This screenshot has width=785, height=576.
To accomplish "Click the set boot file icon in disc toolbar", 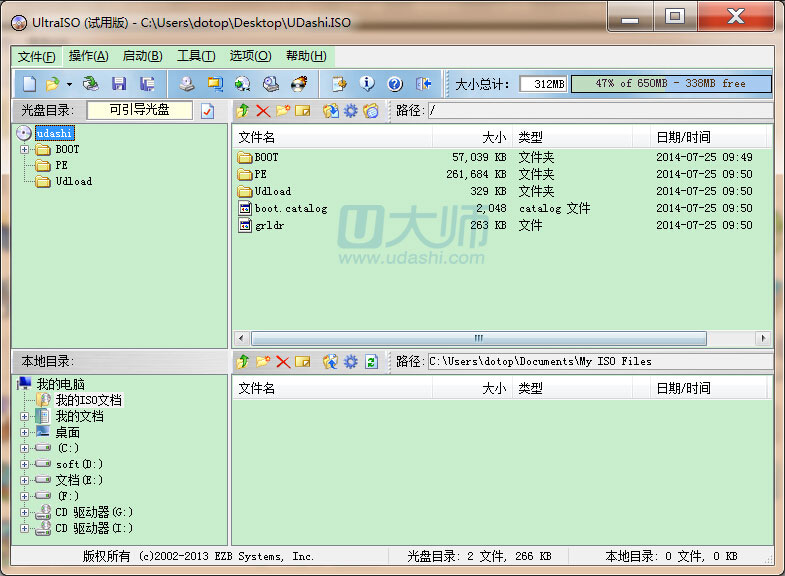I will click(x=371, y=111).
